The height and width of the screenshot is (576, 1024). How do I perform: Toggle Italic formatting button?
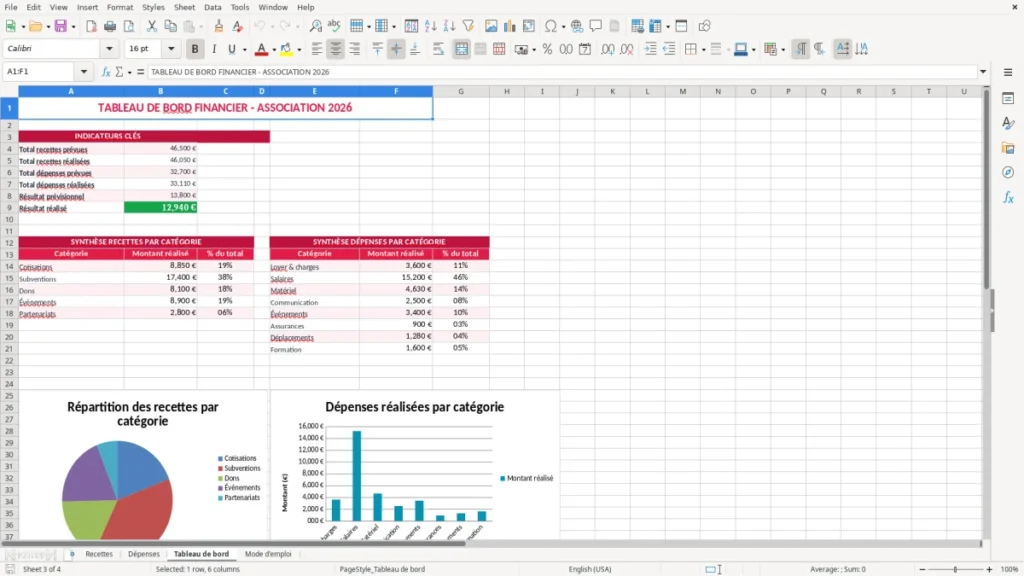[x=214, y=49]
